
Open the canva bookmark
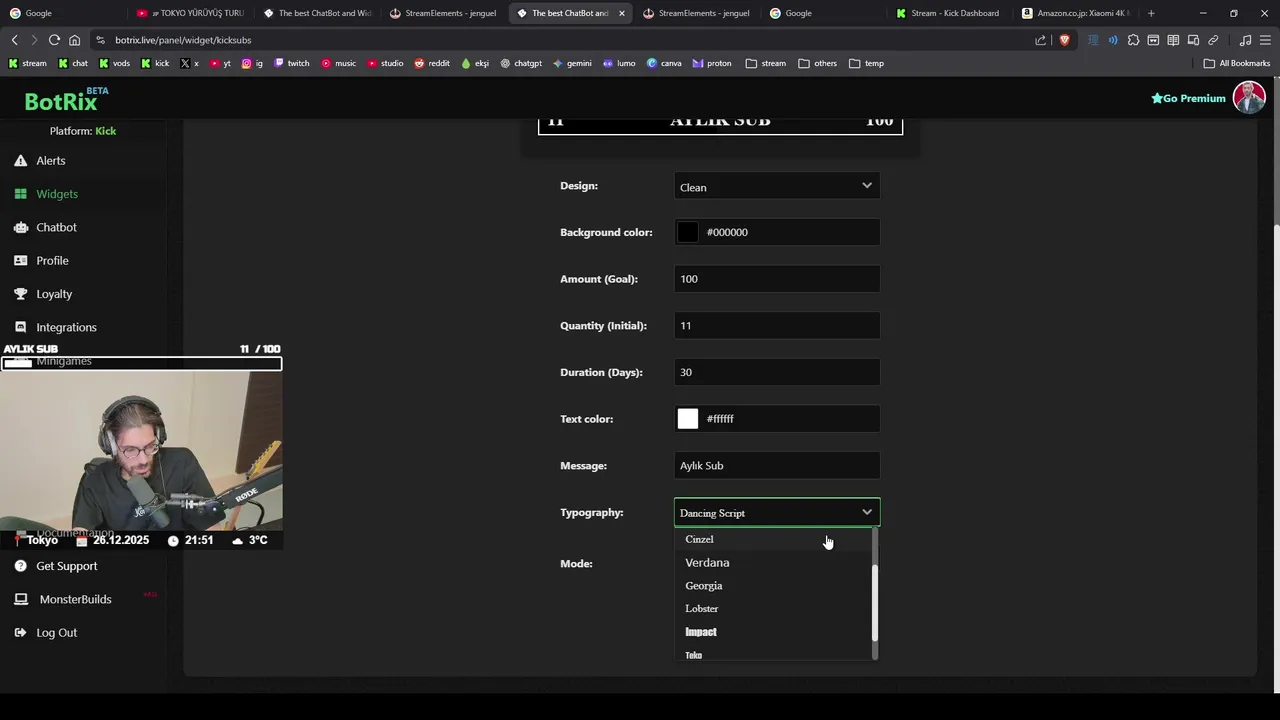pos(664,63)
